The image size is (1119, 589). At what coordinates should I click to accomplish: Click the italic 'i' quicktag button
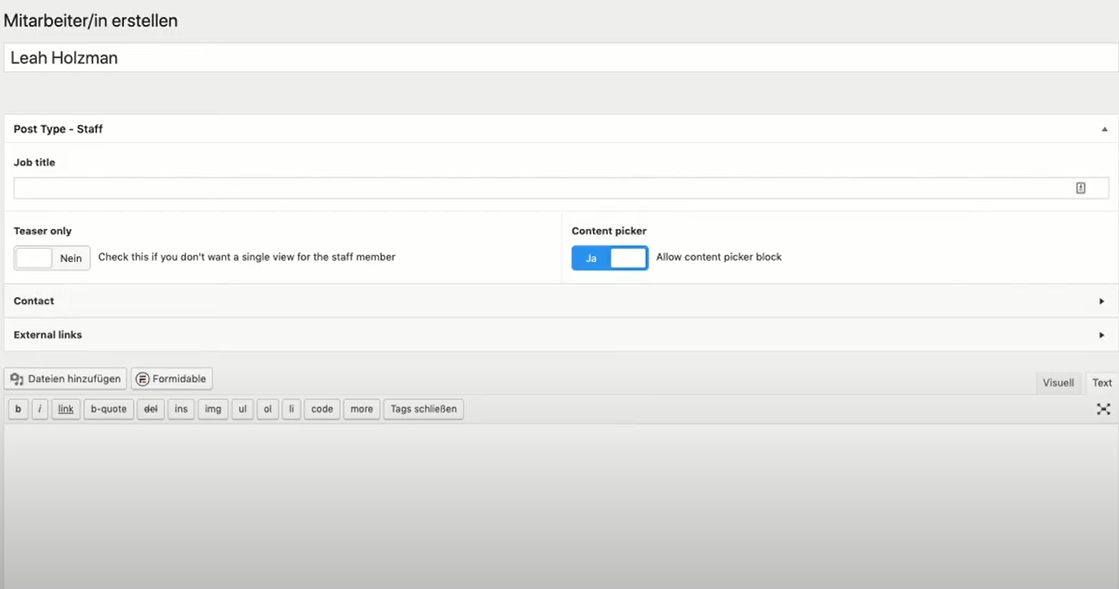[40, 409]
